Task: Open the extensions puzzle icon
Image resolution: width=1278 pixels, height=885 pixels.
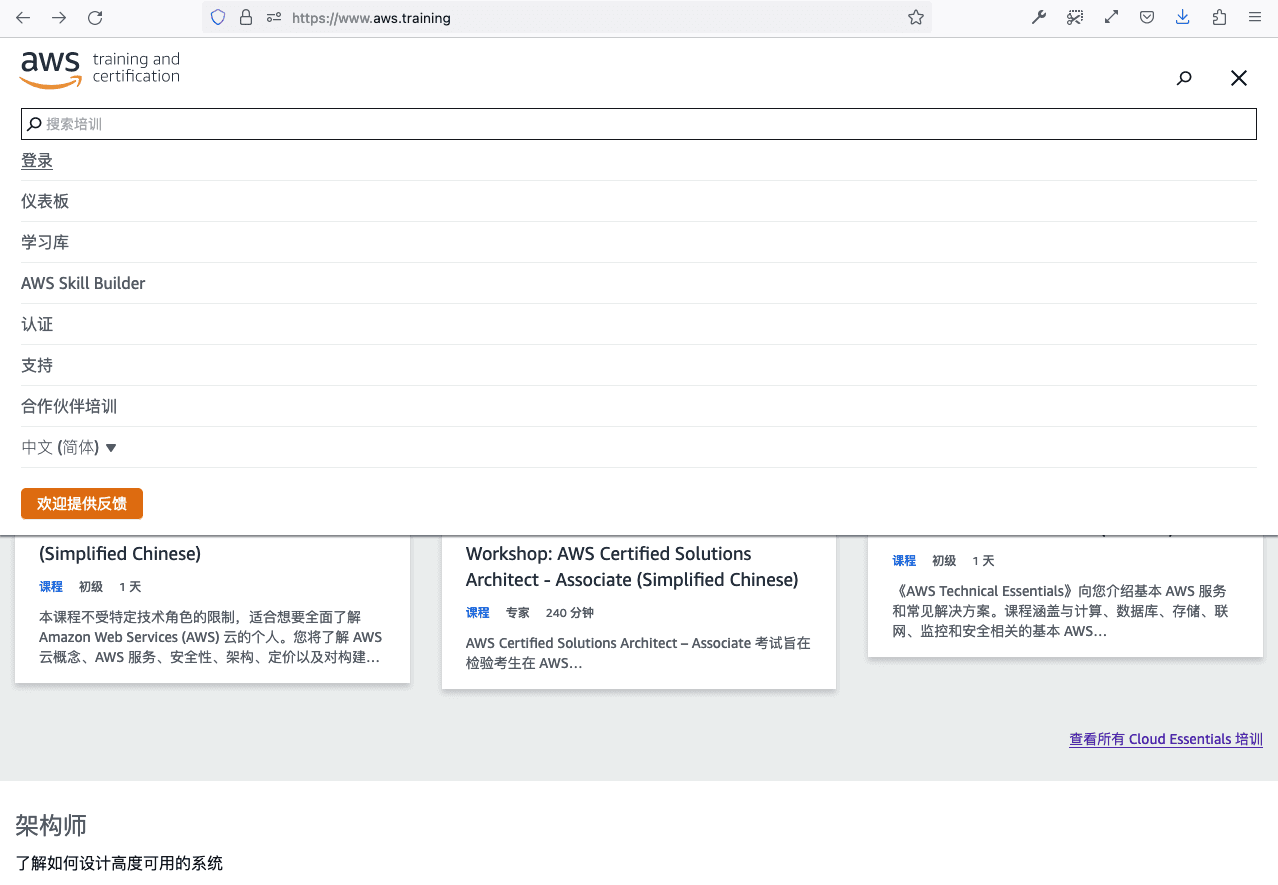Action: click(1219, 17)
